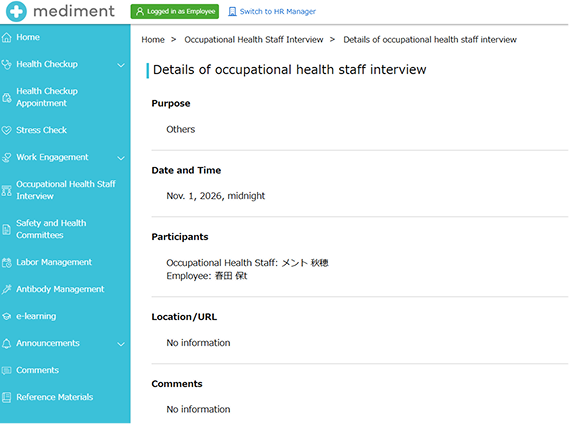Image resolution: width=569 pixels, height=424 pixels.
Task: Click the Logged in as Employee button
Action: 175,12
